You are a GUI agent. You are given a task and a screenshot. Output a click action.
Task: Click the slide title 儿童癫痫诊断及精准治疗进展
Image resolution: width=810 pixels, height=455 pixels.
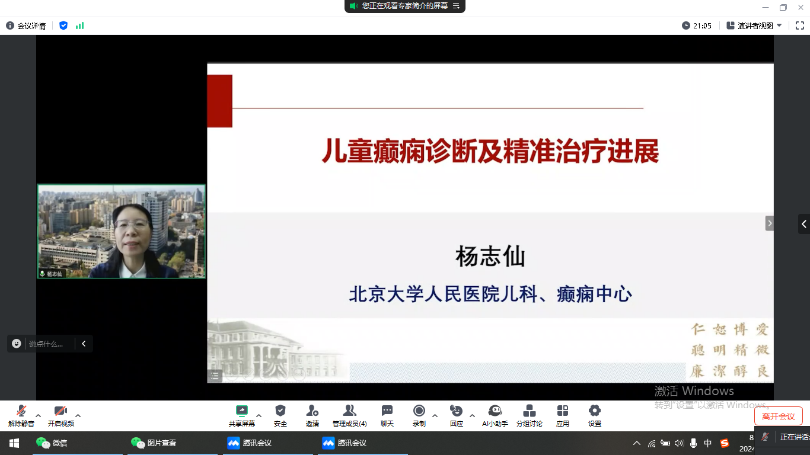490,151
